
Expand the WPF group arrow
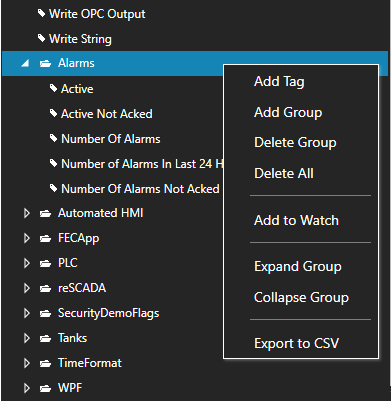27,388
